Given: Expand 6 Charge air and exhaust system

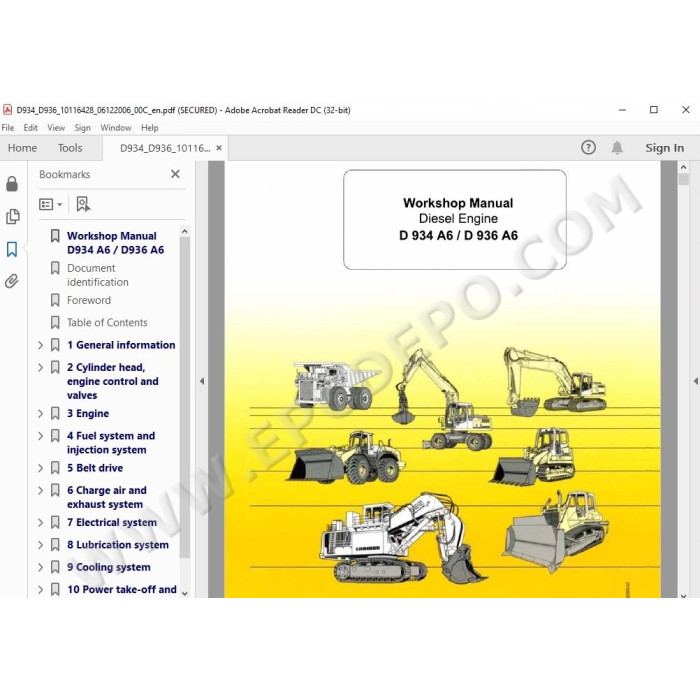Looking at the screenshot, I should (x=40, y=491).
